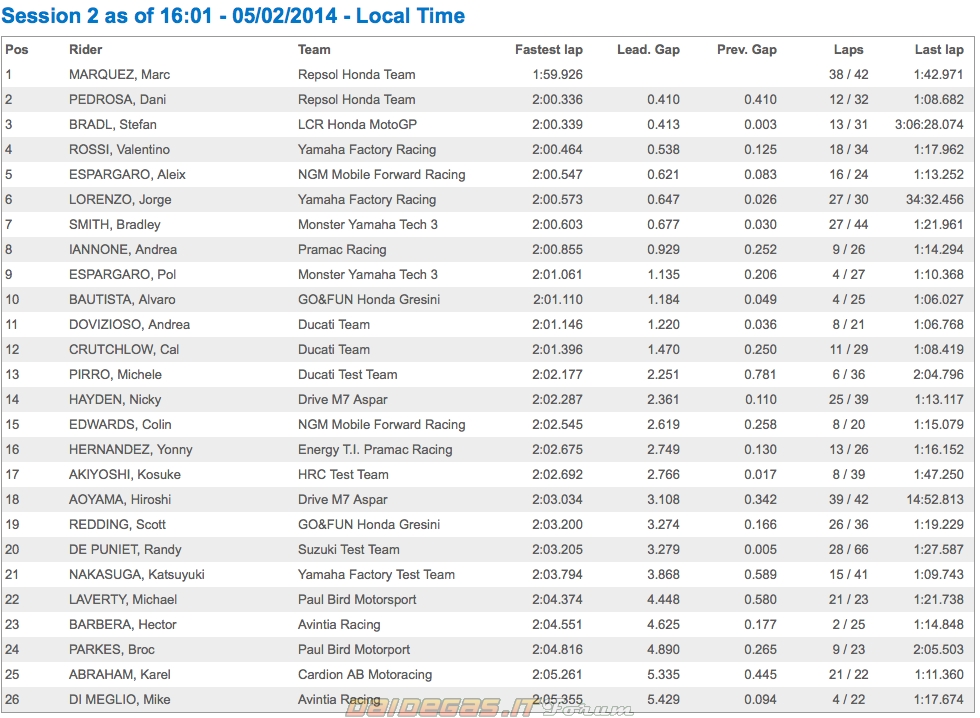Click the Prev. Gap column header
The width and height of the screenshot is (980, 718).
point(747,49)
